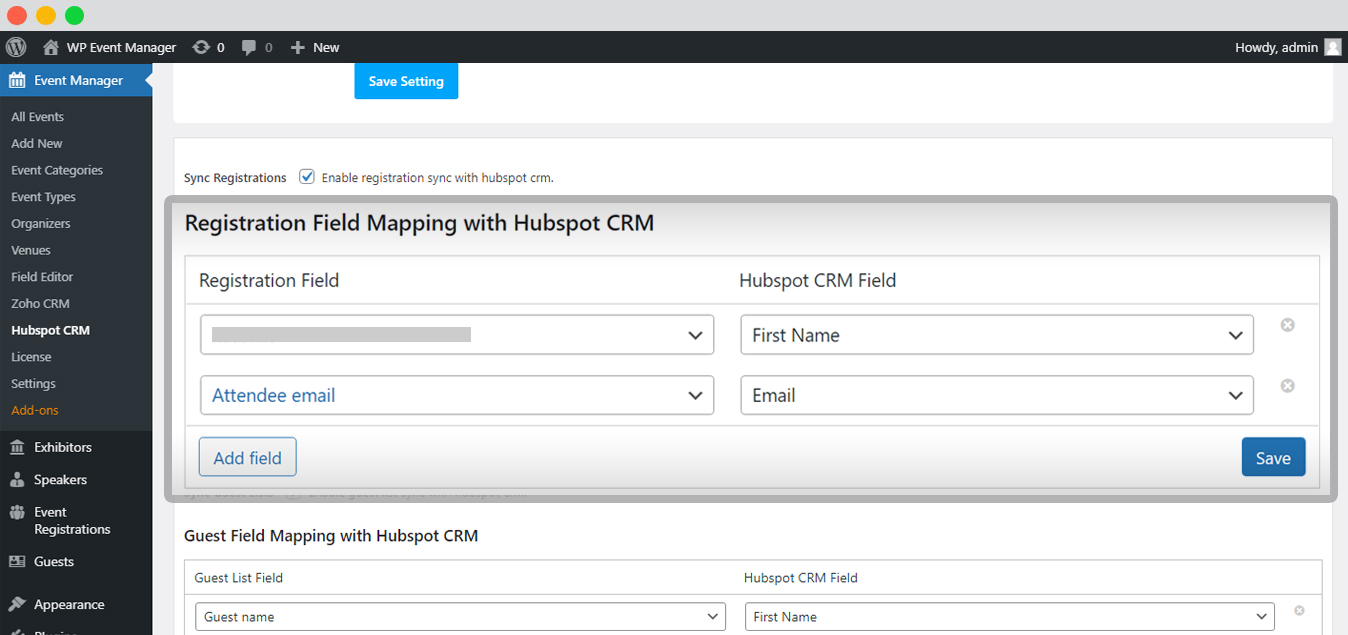
Task: Click the Exhibitors building icon
Action: (17, 447)
